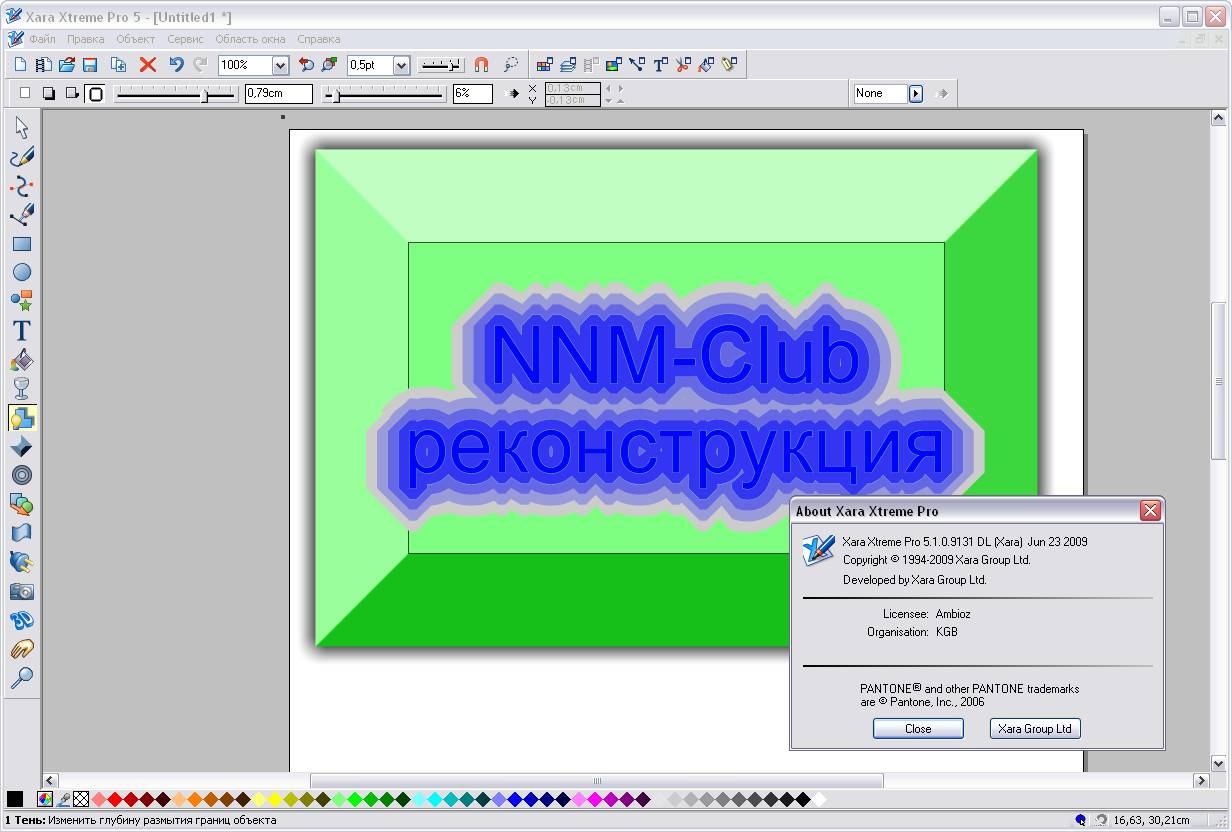1232x832 pixels.
Task: Click the vertical scrollbar thumb
Action: 1219,381
